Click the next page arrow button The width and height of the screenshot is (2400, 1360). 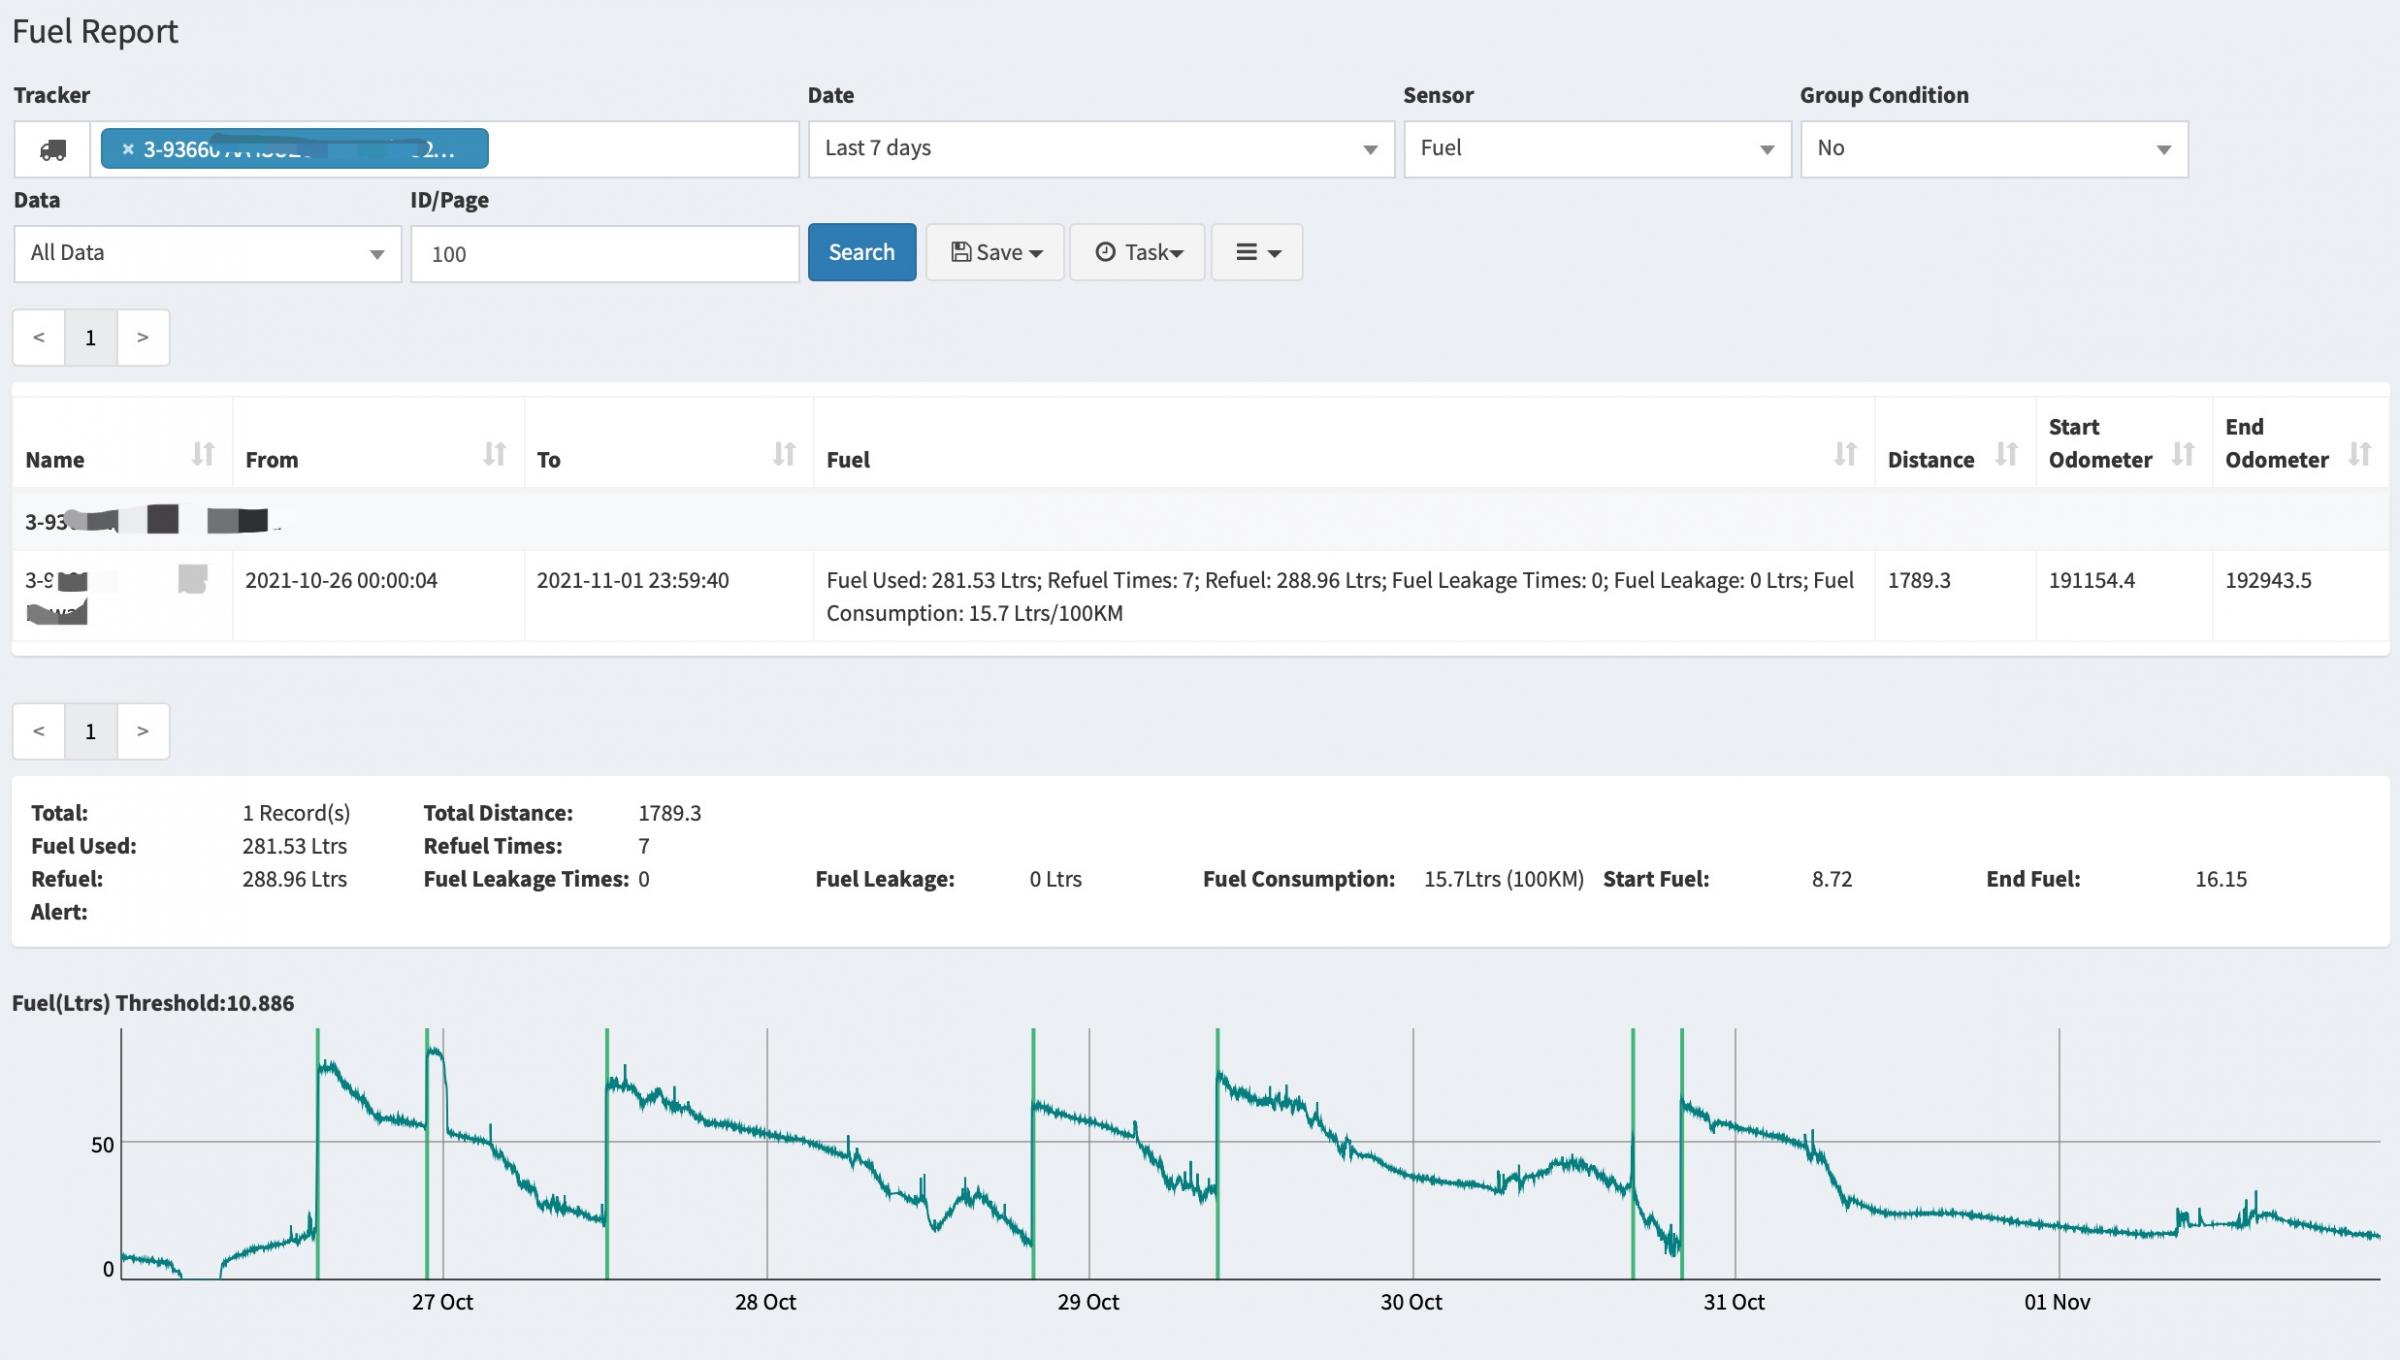point(142,336)
